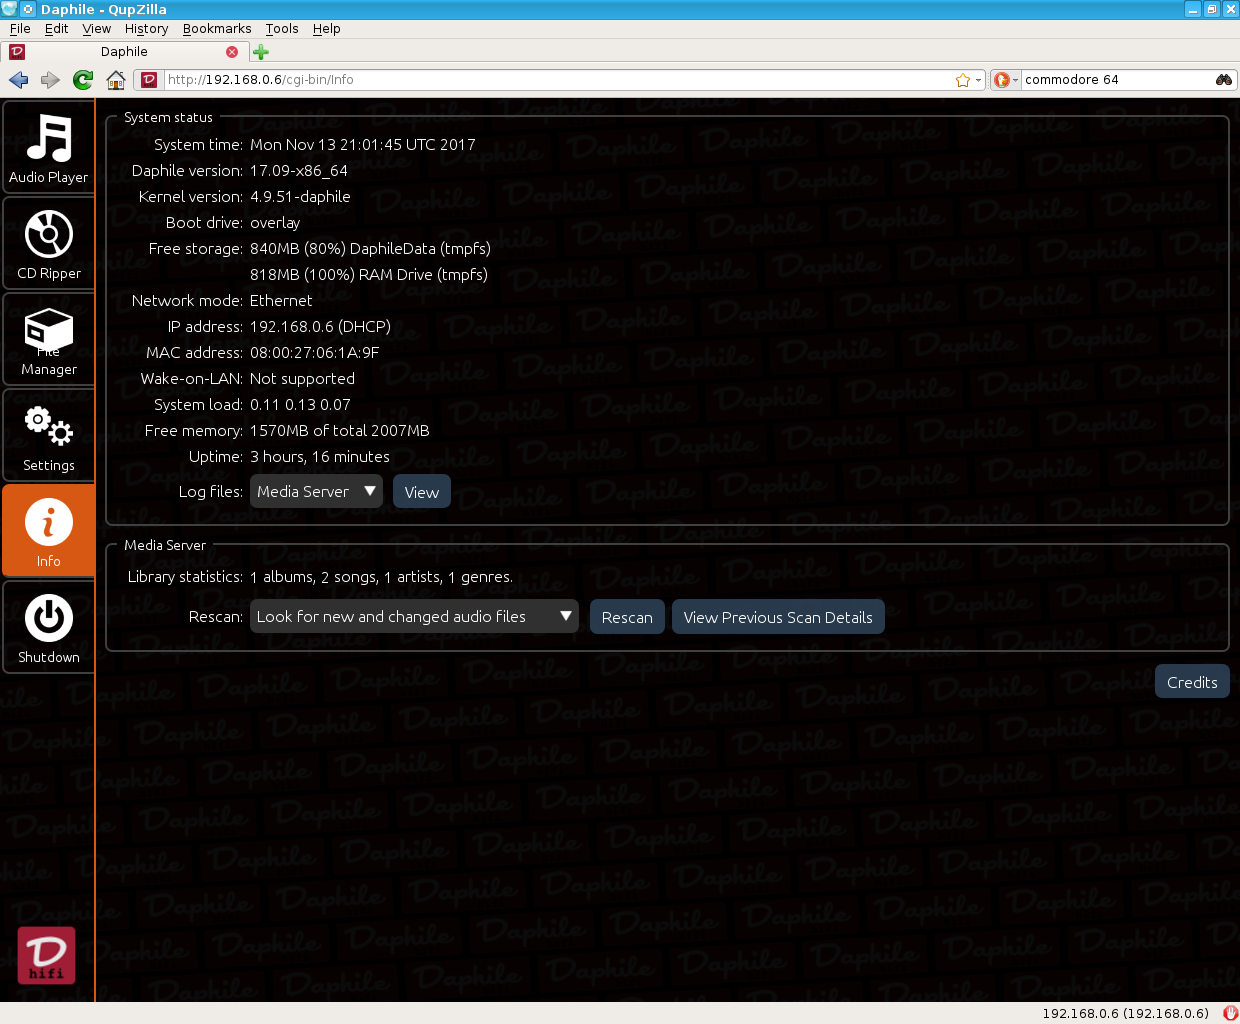Click the site icon in address bar
Viewport: 1240px width, 1024px height.
tap(149, 80)
